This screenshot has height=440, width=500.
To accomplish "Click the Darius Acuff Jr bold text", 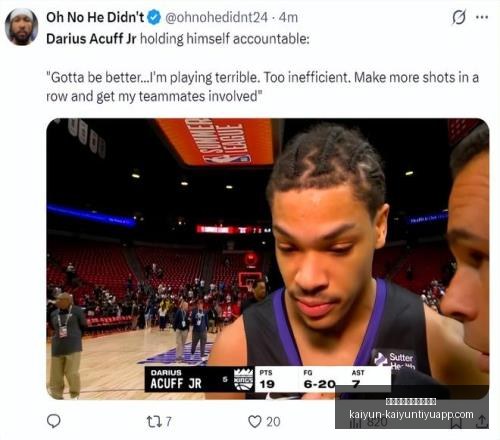I will 91,39.
